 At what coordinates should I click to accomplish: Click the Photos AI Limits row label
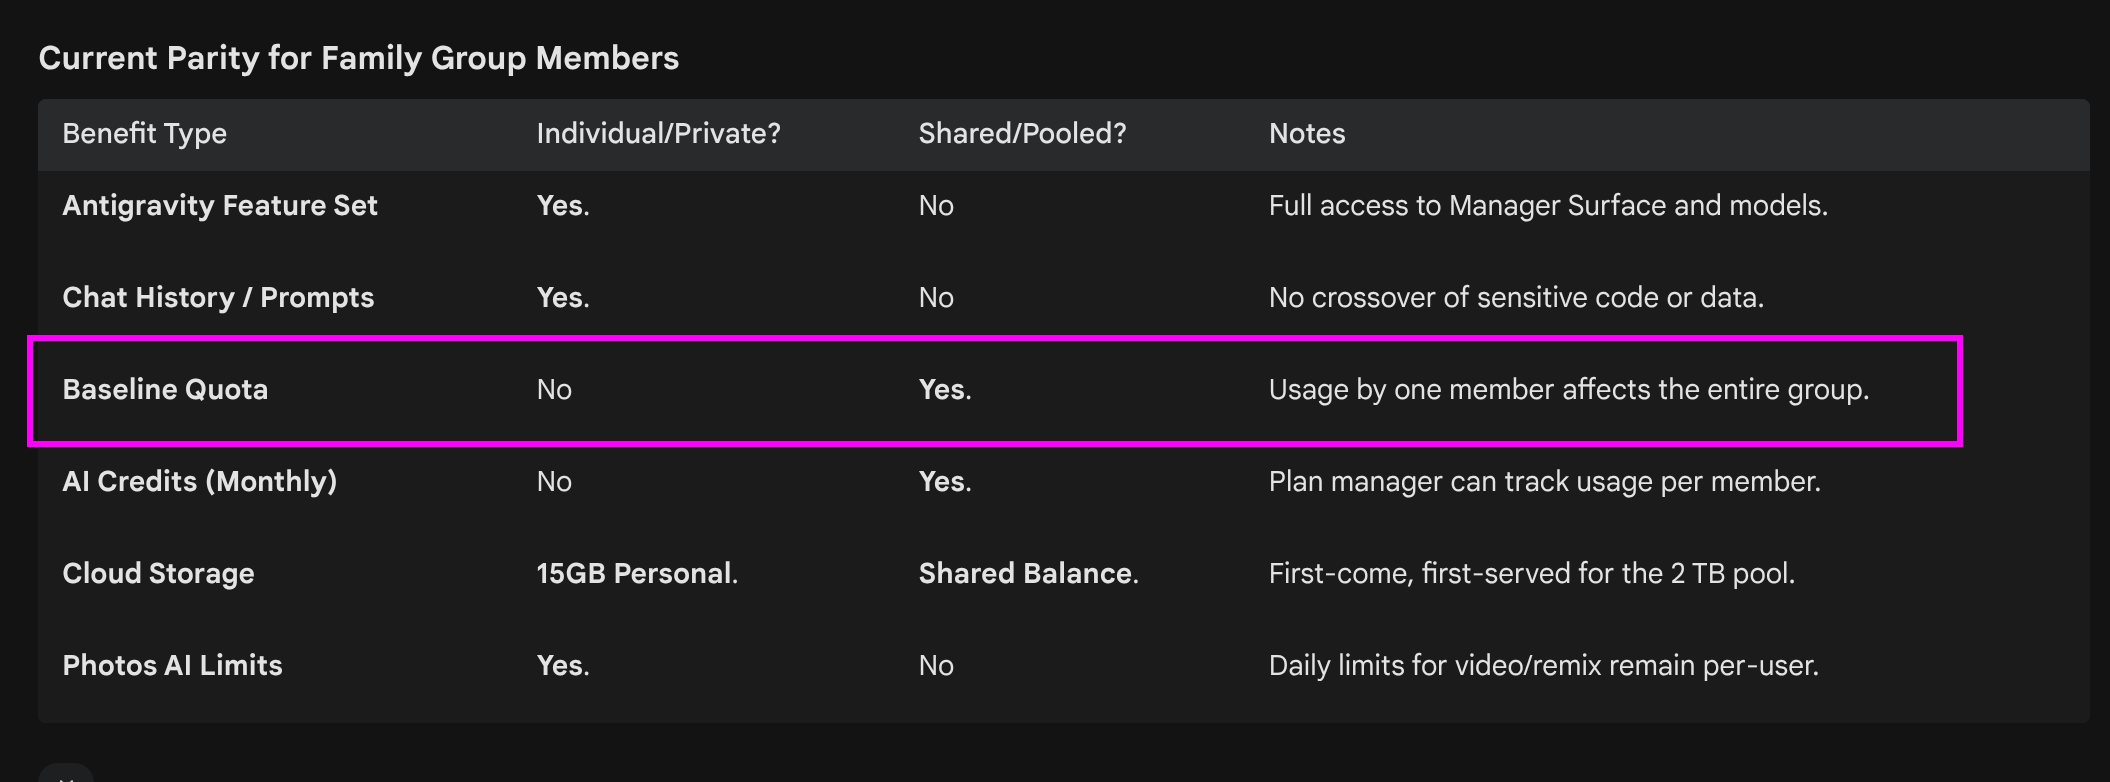(172, 666)
